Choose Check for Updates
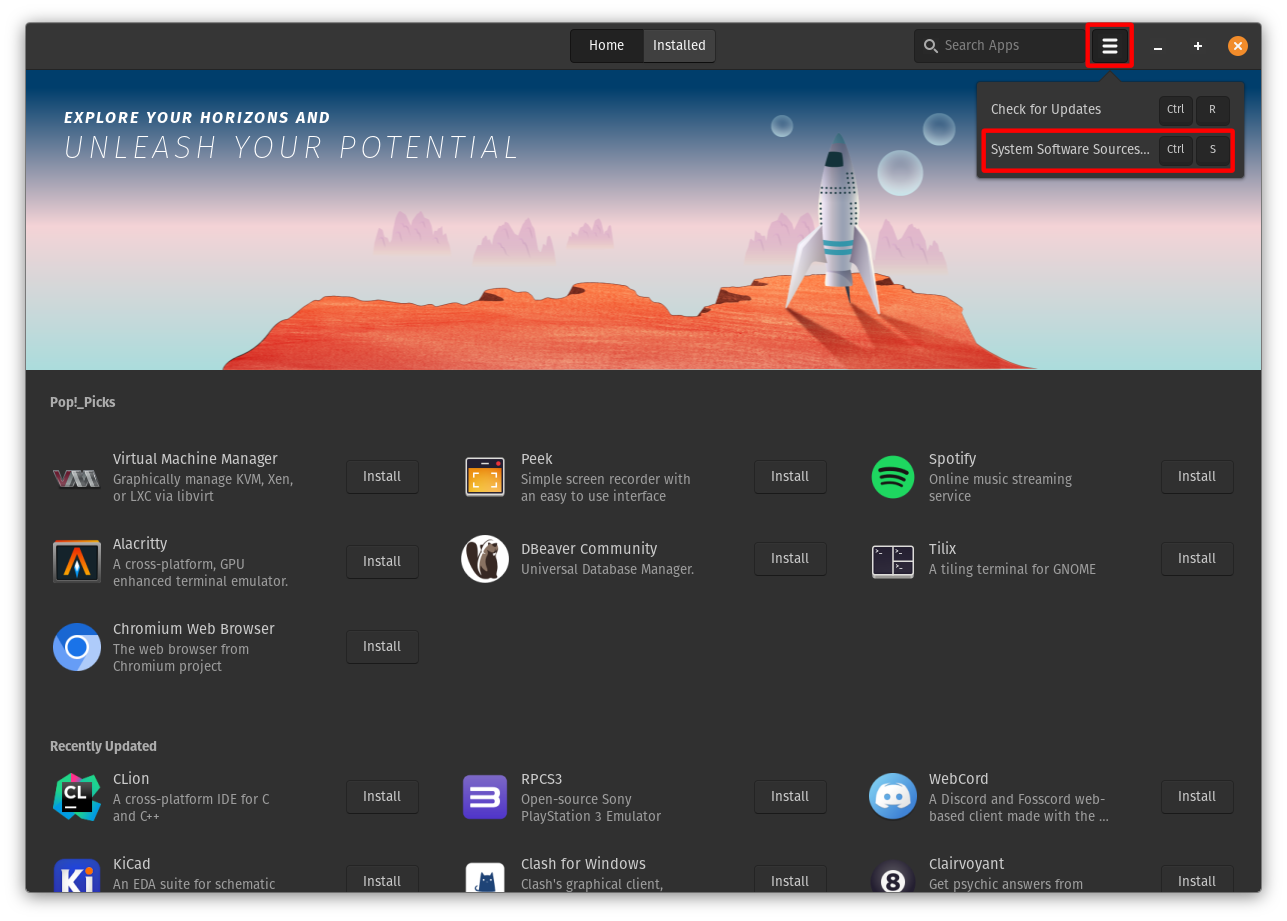Screen dimensions: 1287x921 (x=1045, y=109)
